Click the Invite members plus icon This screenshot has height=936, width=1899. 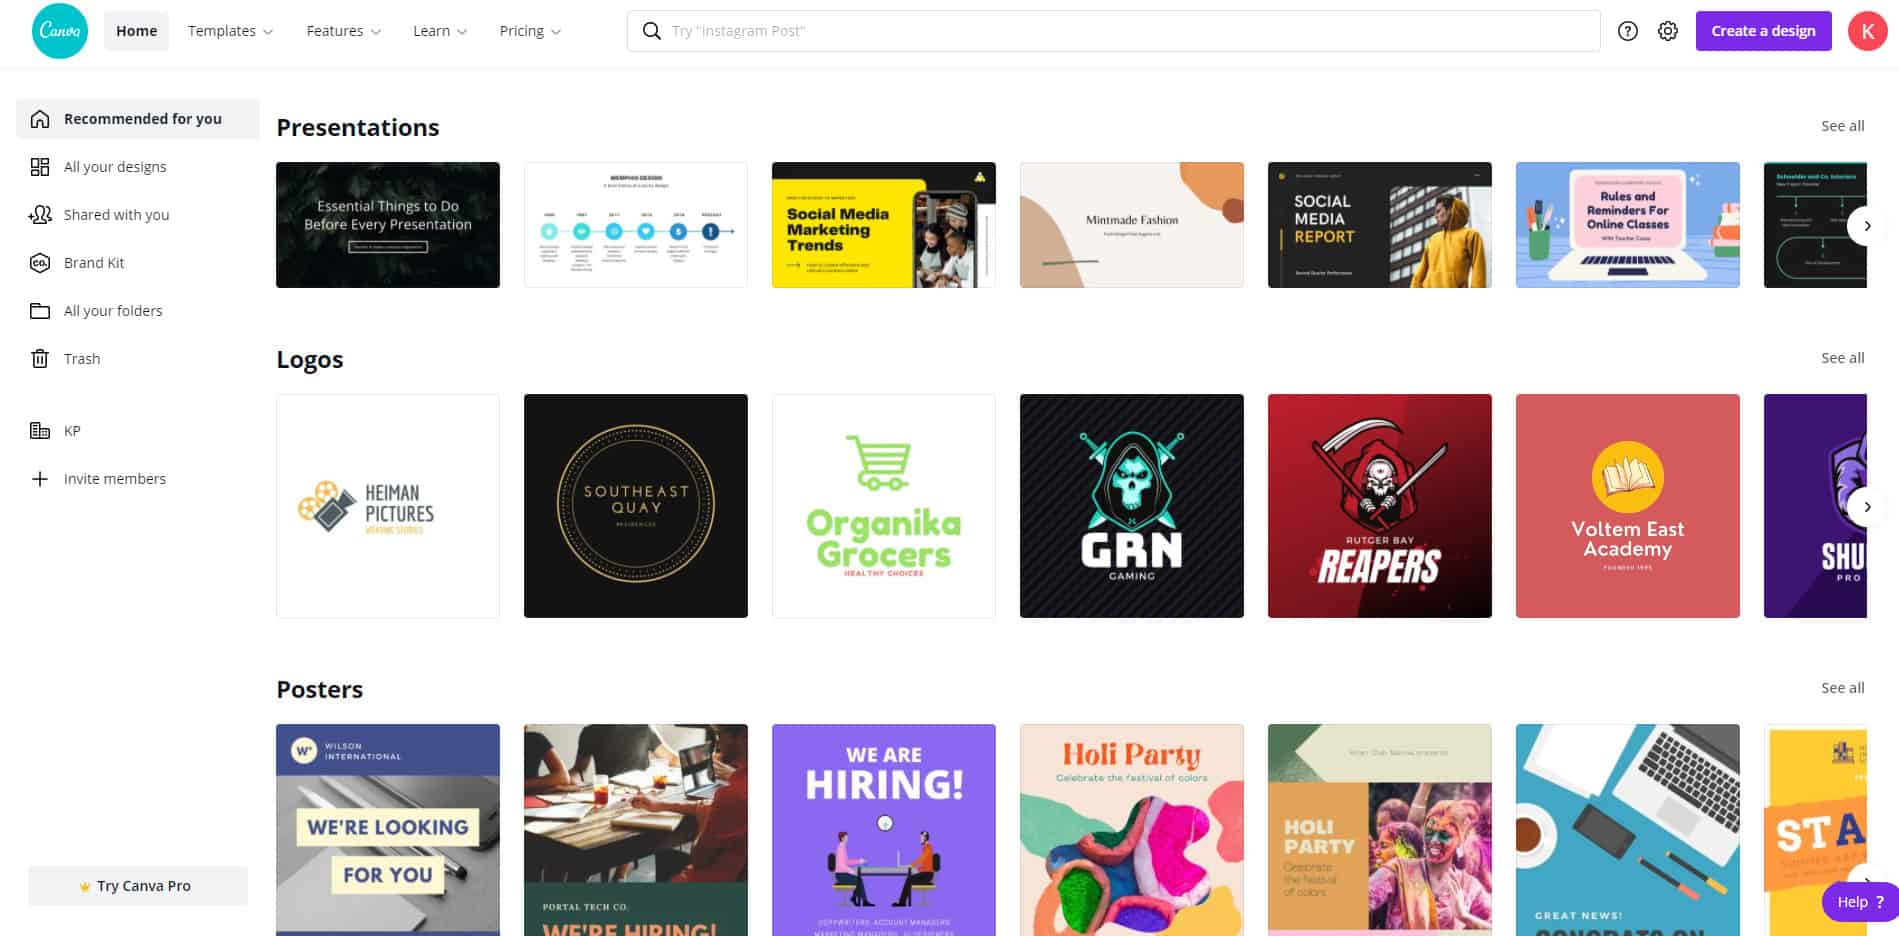tap(40, 479)
